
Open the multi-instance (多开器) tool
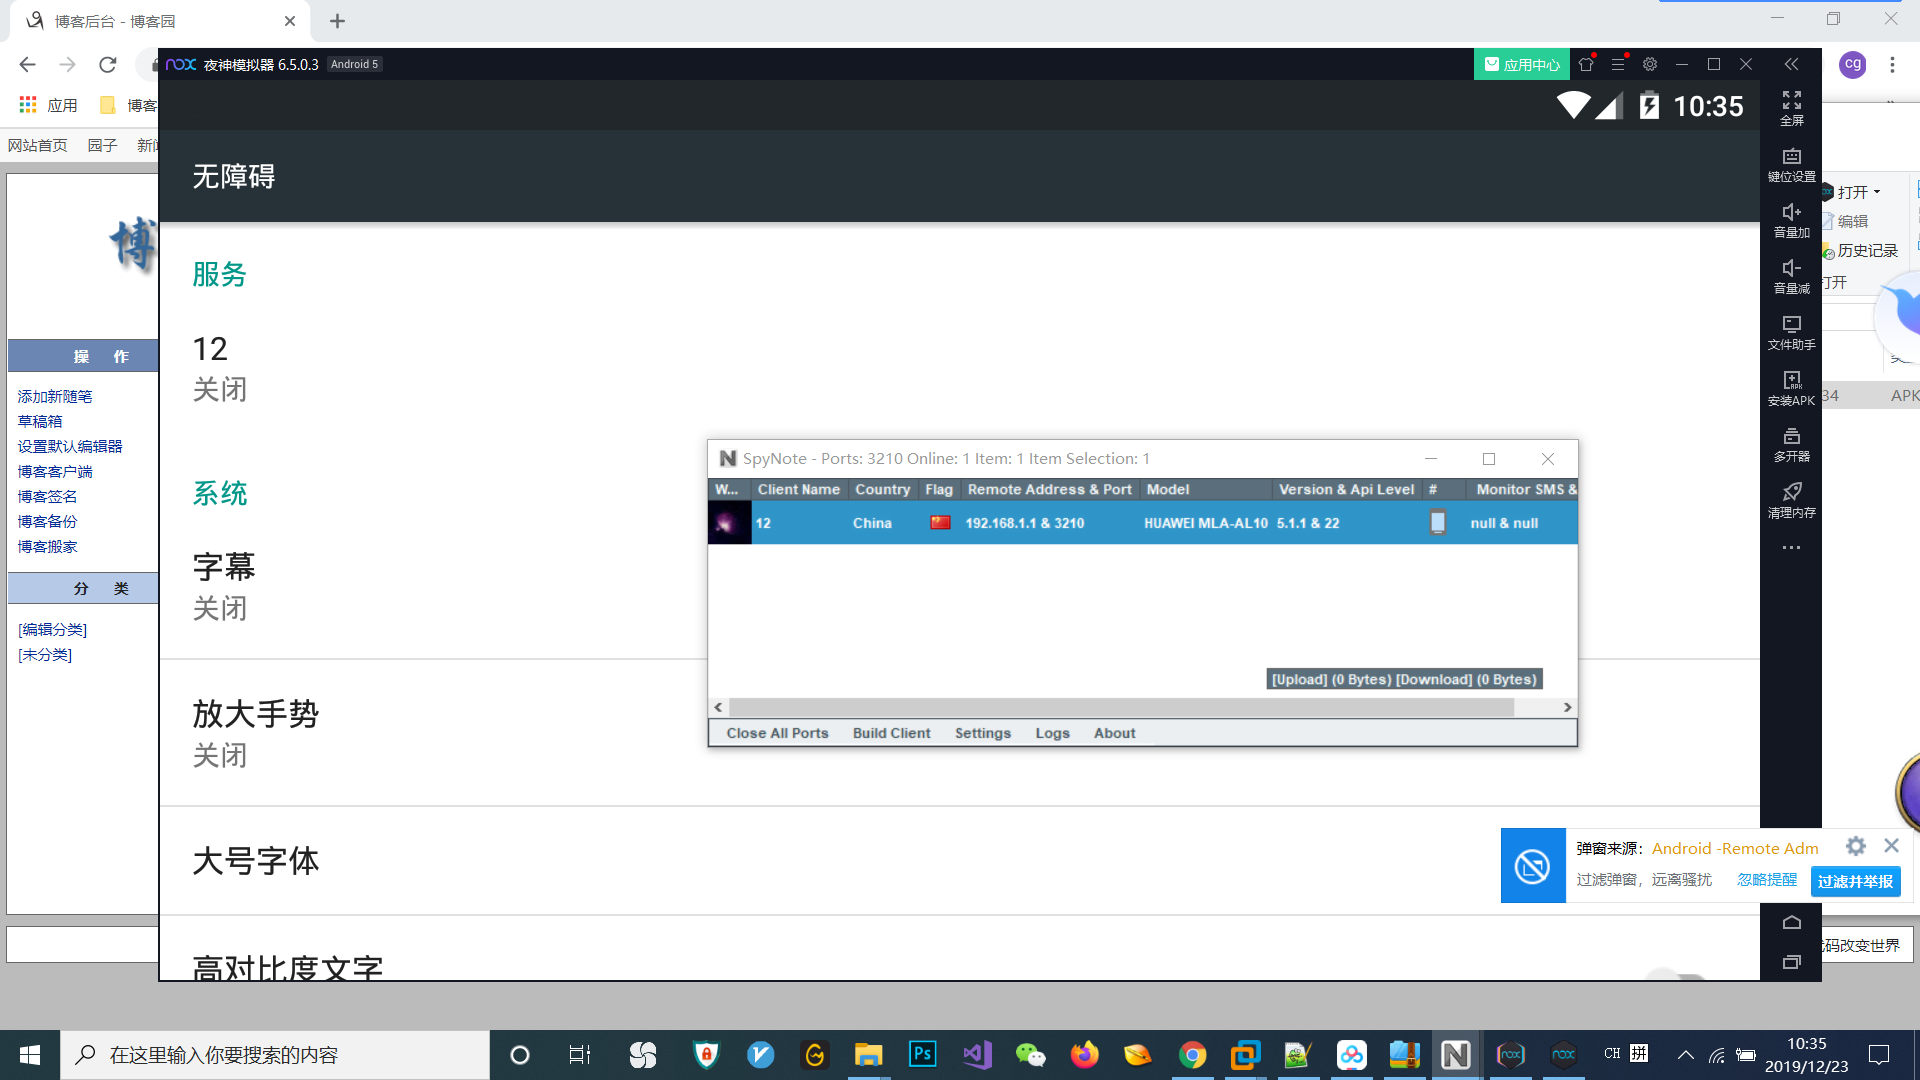(1791, 437)
